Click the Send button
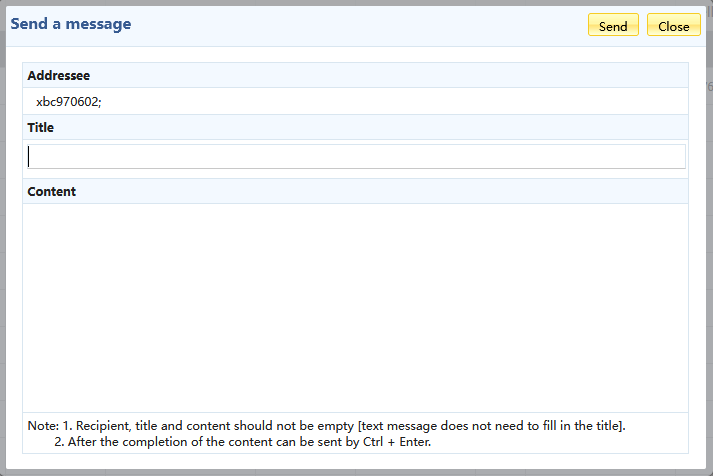Screen dimensions: 713x476 (x=613, y=26)
